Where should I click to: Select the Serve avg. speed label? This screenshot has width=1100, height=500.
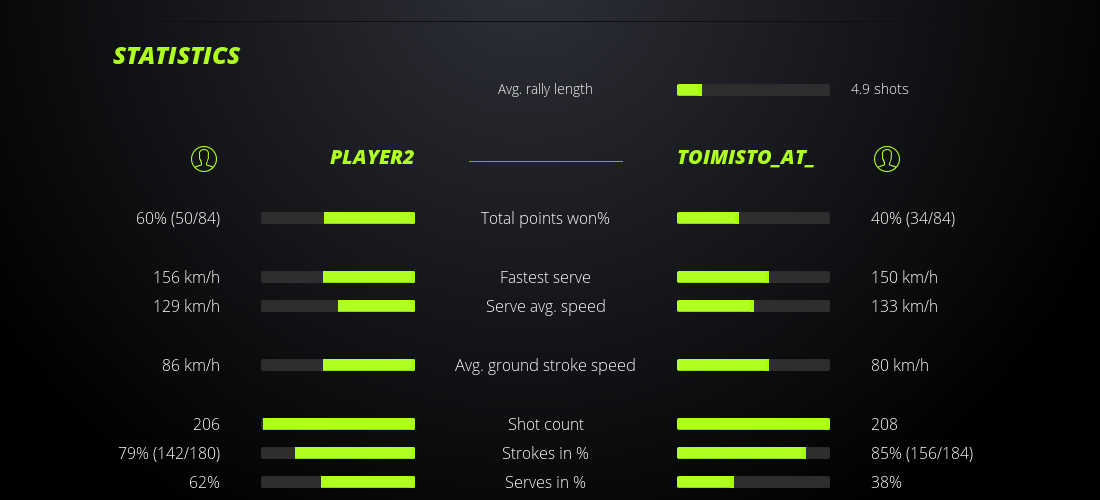click(545, 306)
